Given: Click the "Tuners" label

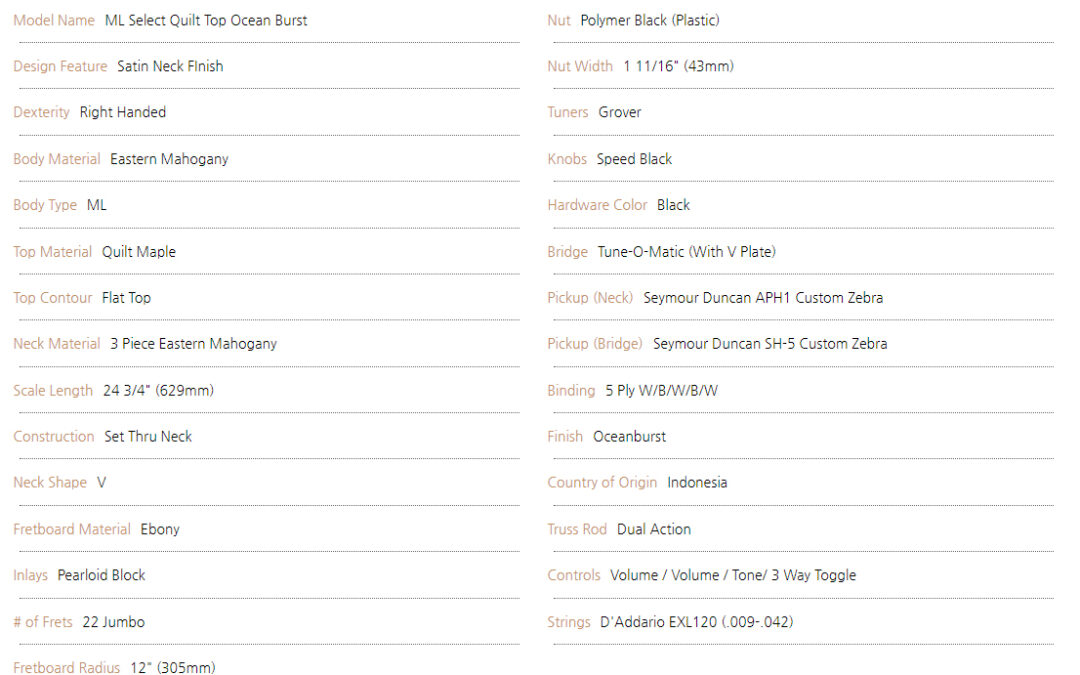Looking at the screenshot, I should point(568,112).
